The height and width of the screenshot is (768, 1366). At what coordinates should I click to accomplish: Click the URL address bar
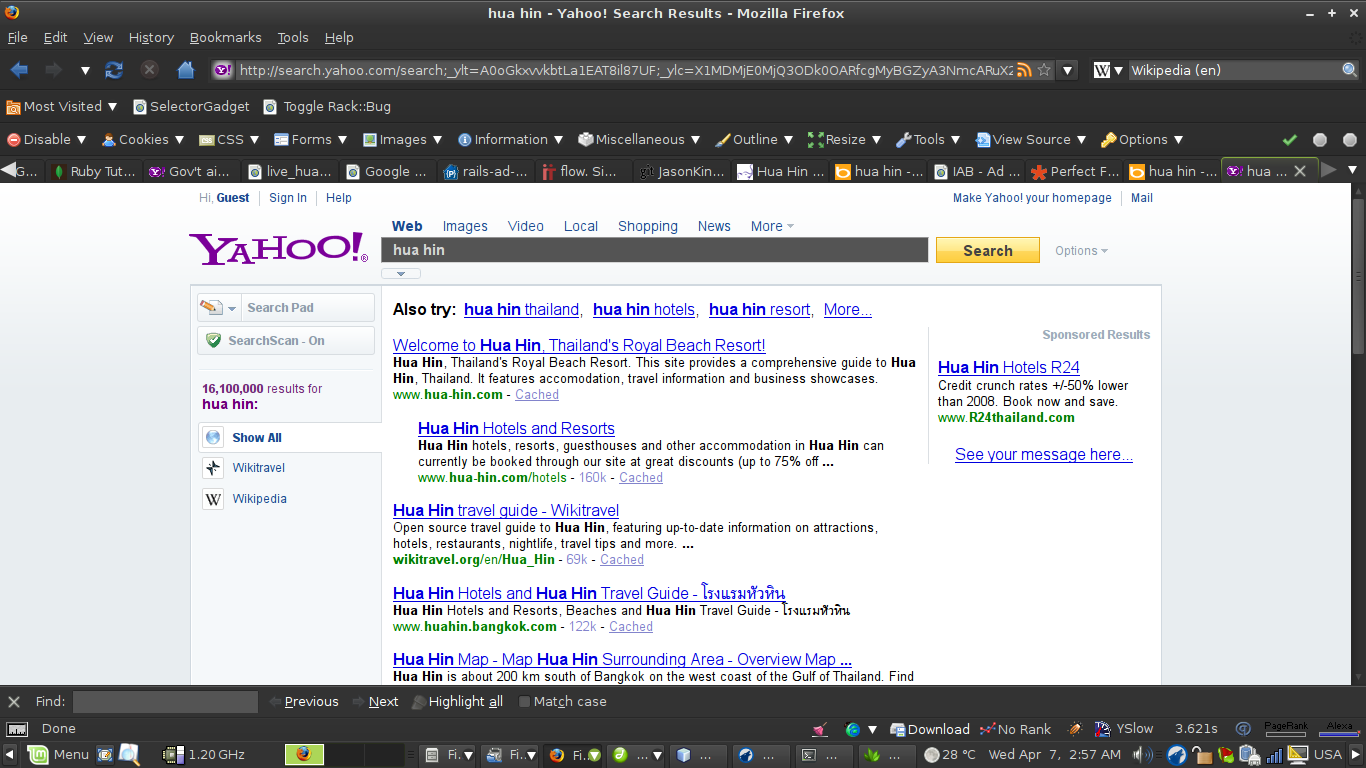coord(625,70)
